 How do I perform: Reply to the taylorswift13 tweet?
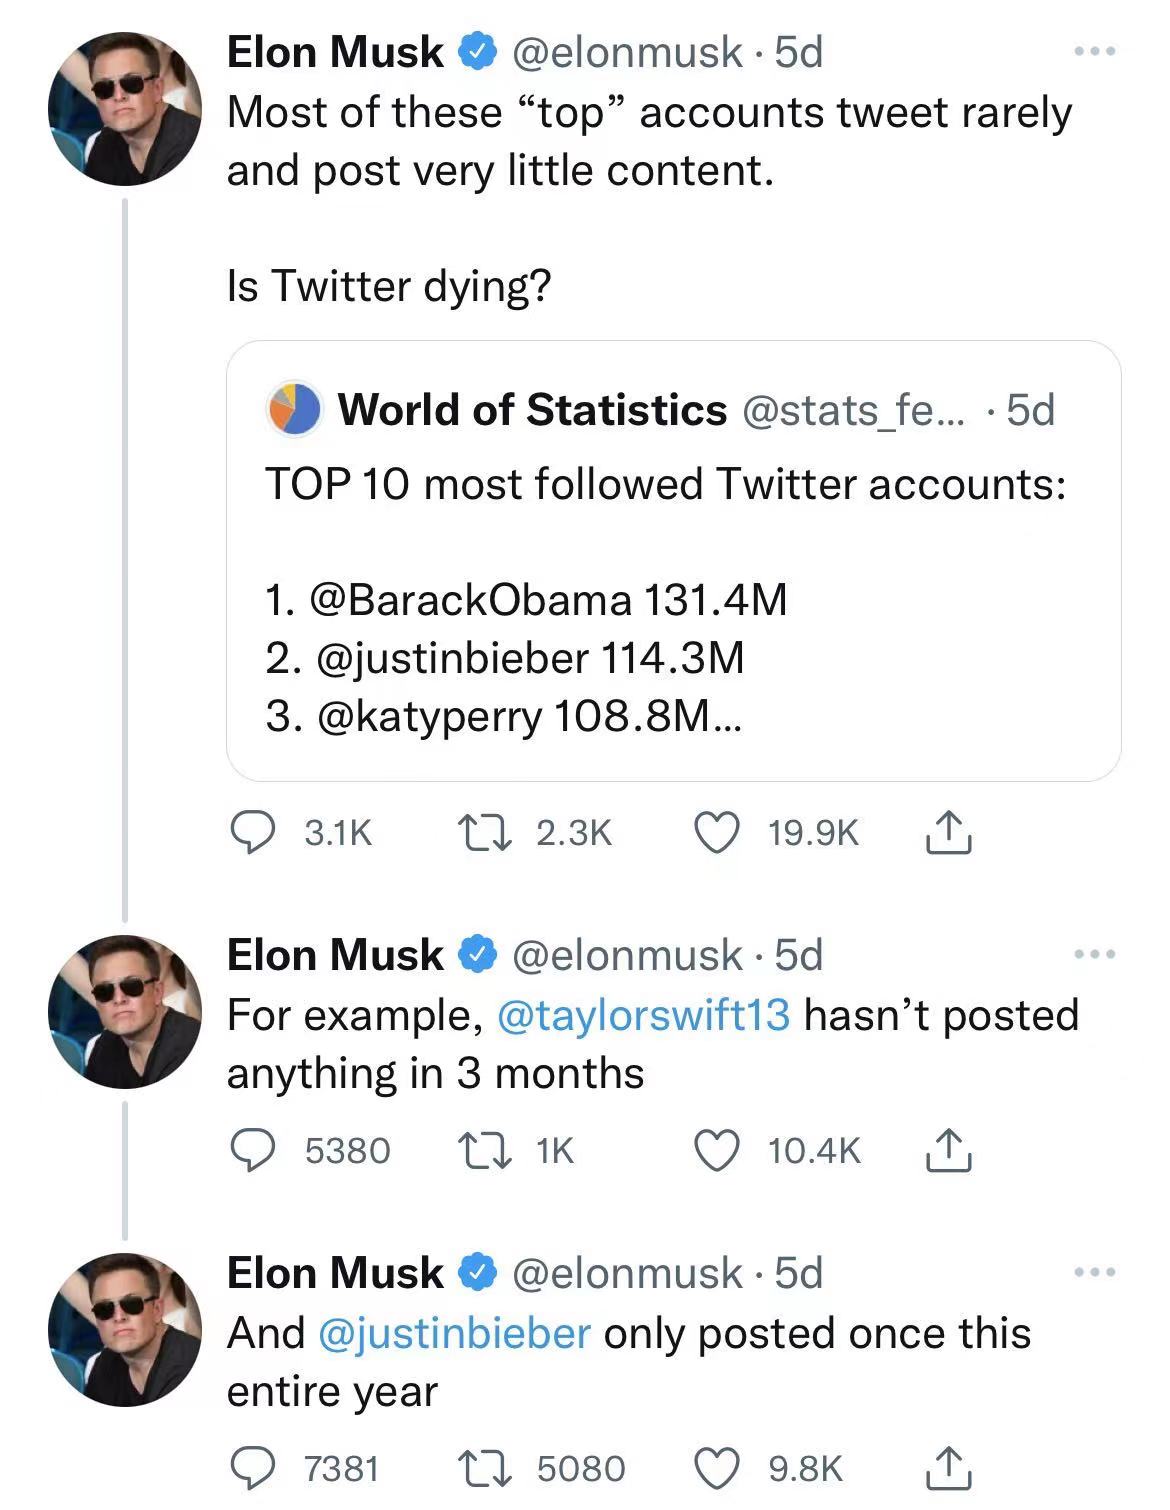point(254,1150)
